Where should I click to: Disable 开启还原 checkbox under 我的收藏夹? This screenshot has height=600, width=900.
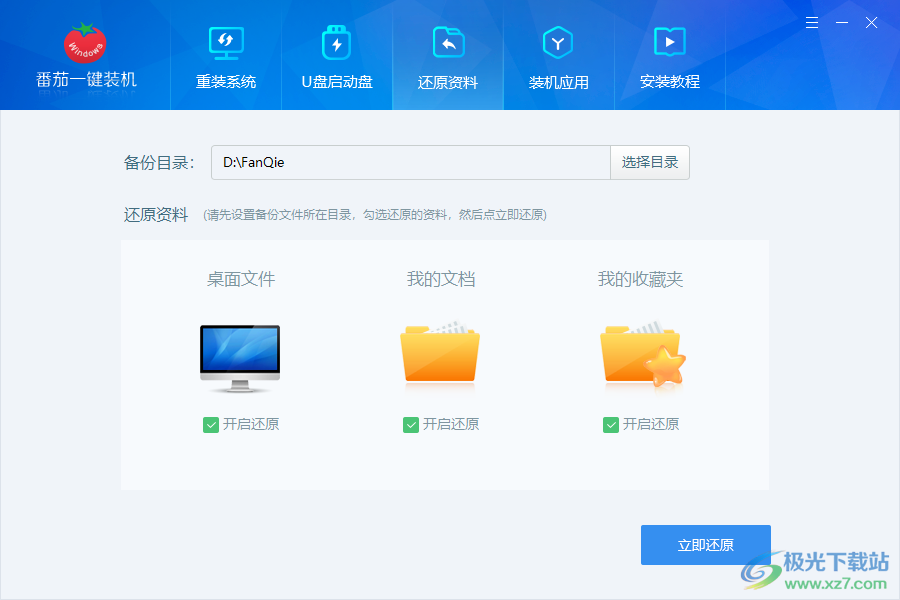pos(611,424)
